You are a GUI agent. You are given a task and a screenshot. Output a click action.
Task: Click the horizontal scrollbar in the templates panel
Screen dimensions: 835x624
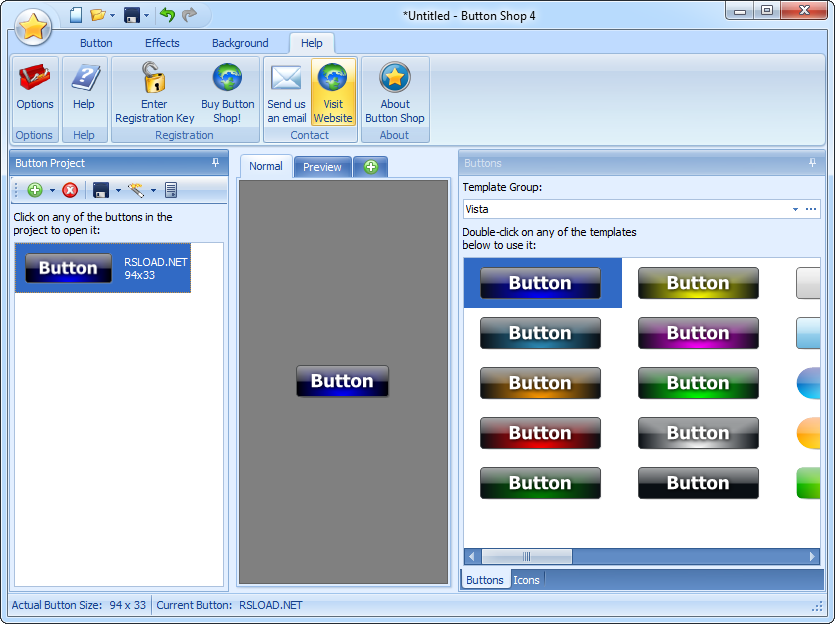point(527,556)
